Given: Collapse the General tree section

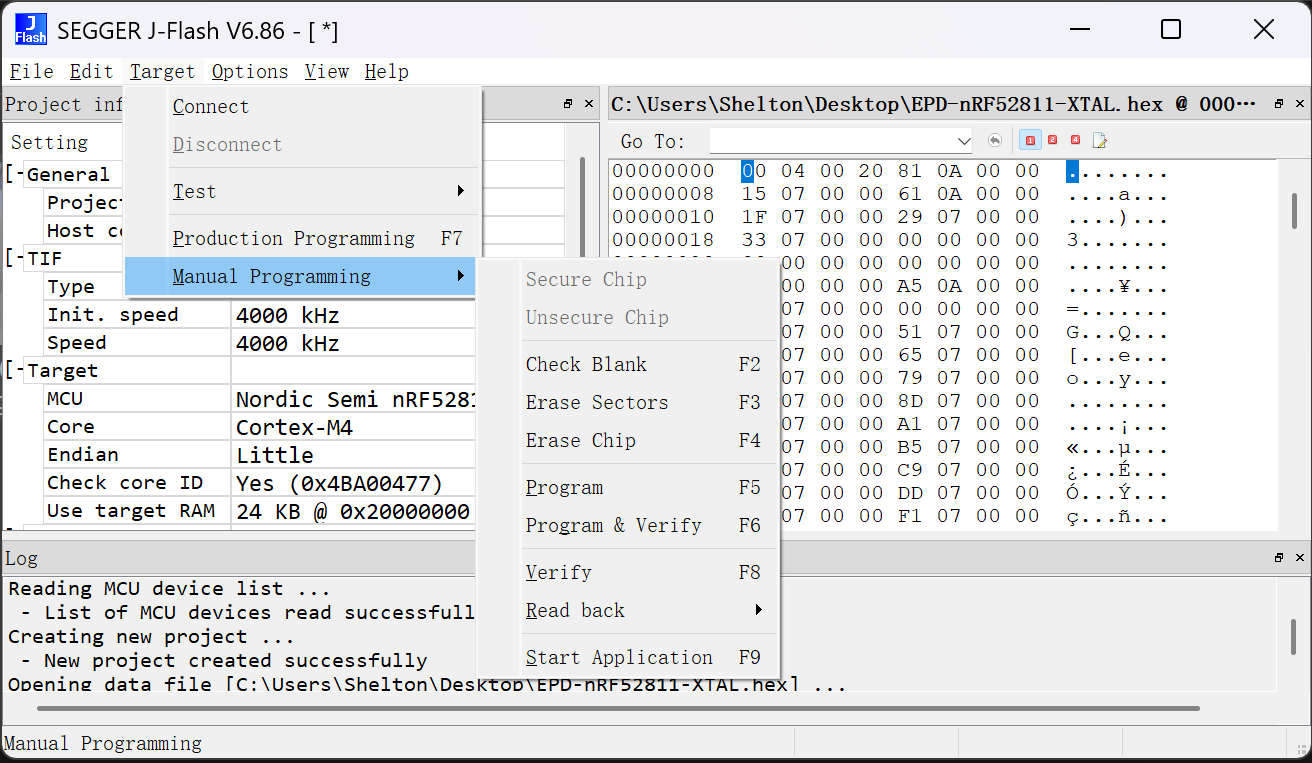Looking at the screenshot, I should pyautogui.click(x=16, y=175).
